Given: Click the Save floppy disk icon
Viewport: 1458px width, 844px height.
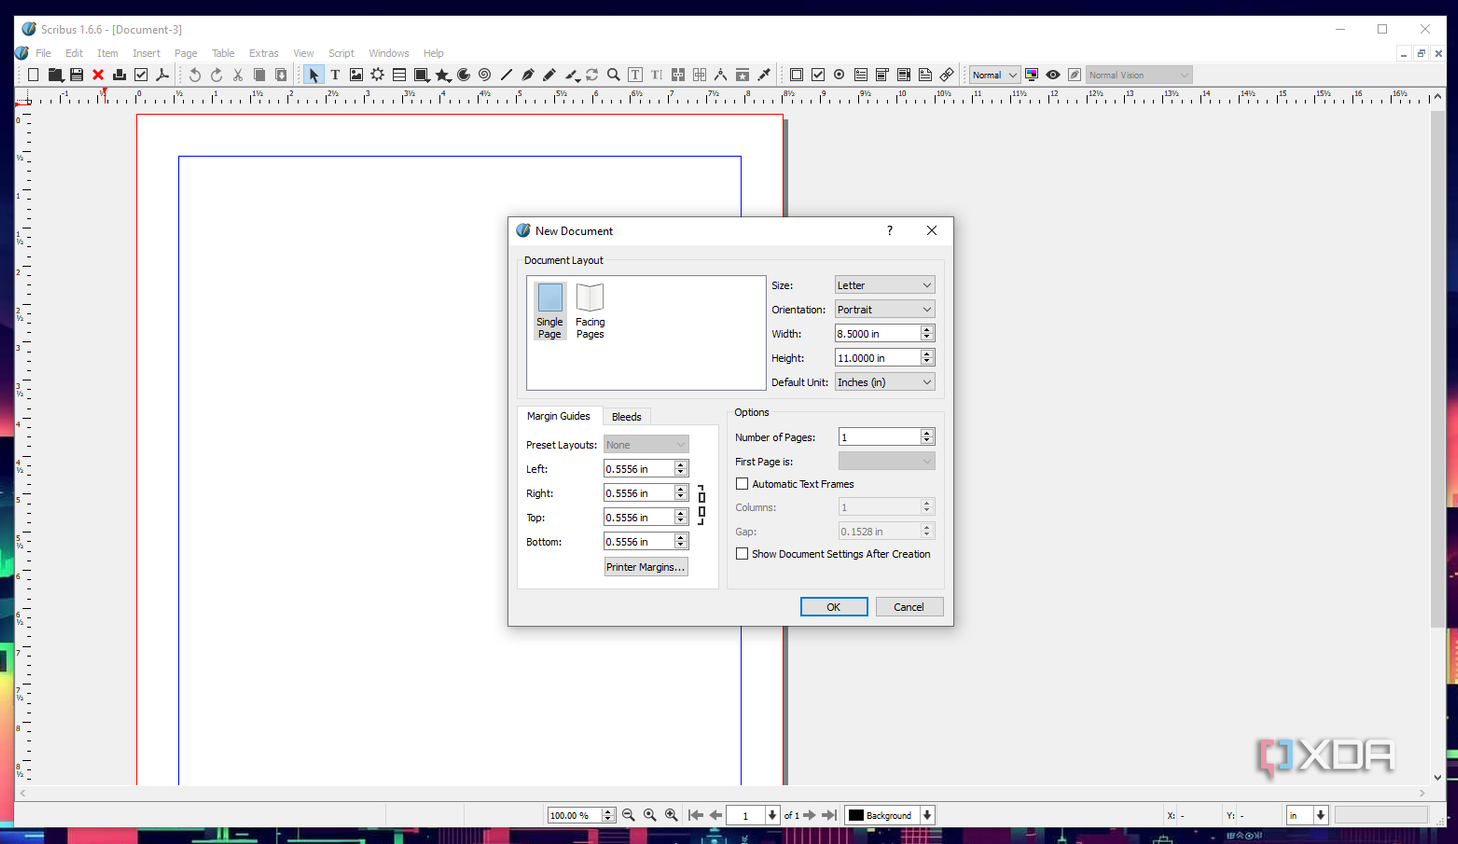Looking at the screenshot, I should pyautogui.click(x=76, y=75).
